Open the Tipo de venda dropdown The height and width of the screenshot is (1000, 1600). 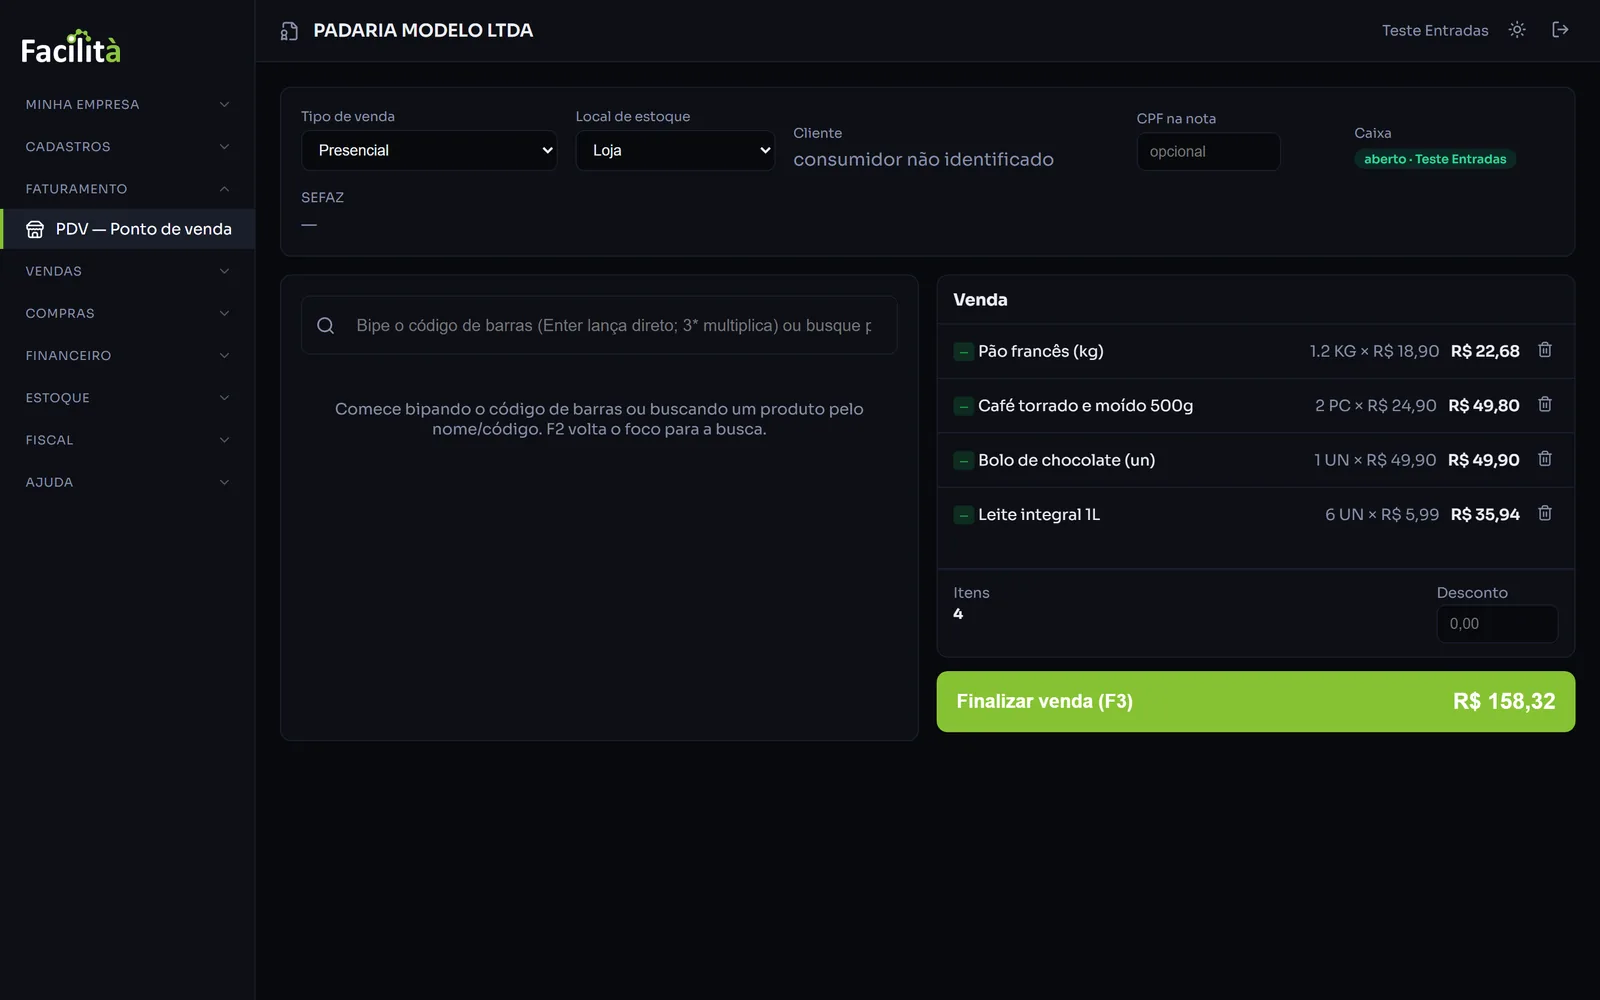pyautogui.click(x=429, y=150)
